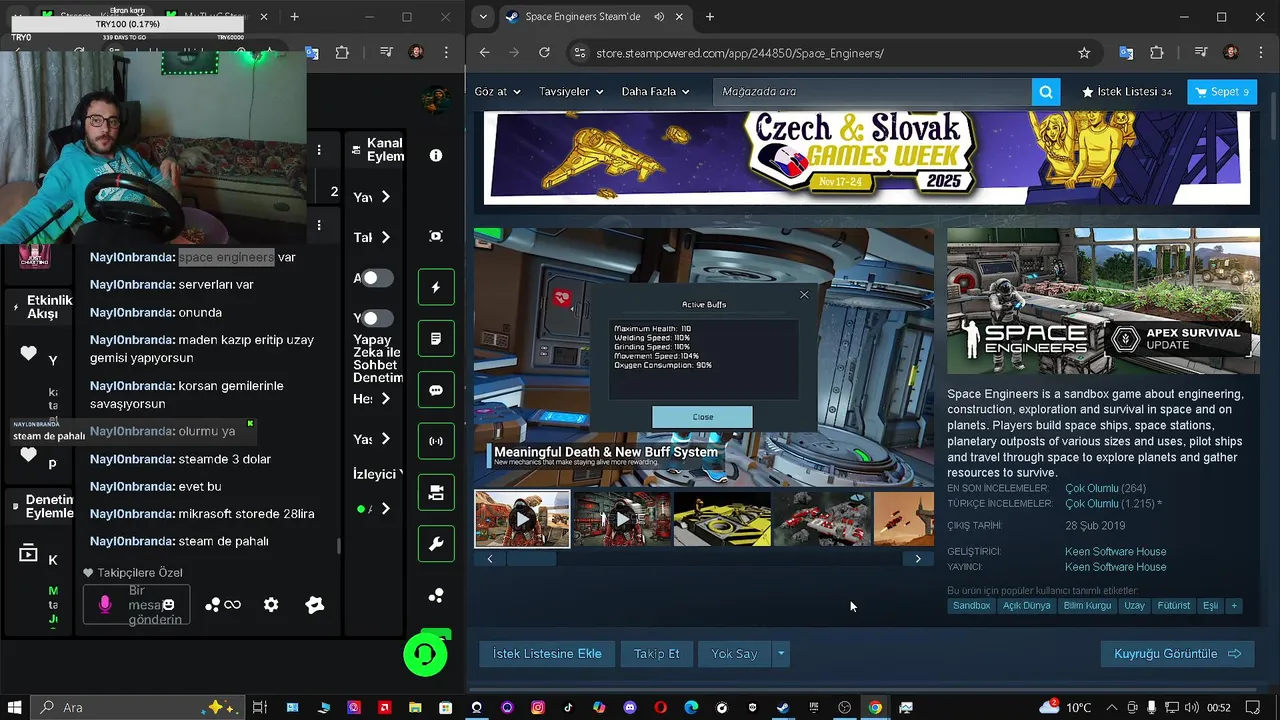
Task: Open Çok Olumlu (1.215) Turkish reviews link
Action: pos(1113,504)
